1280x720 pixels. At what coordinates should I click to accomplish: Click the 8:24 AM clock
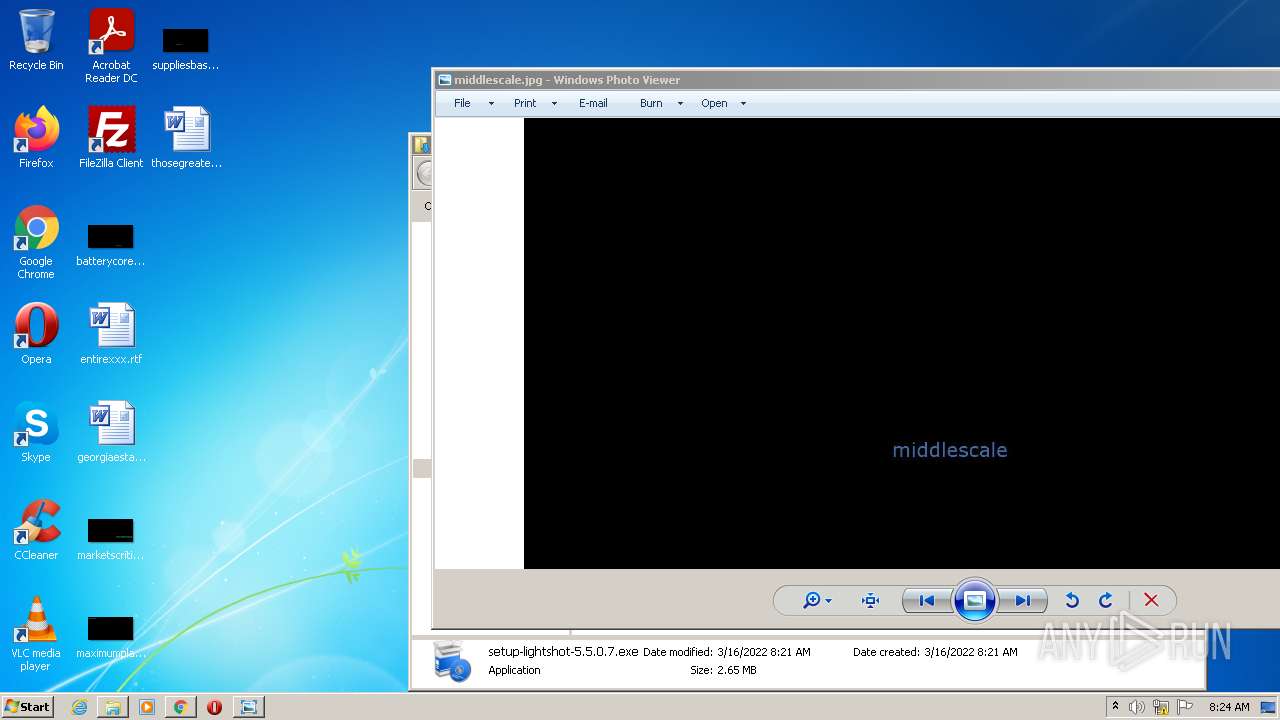pyautogui.click(x=1229, y=707)
